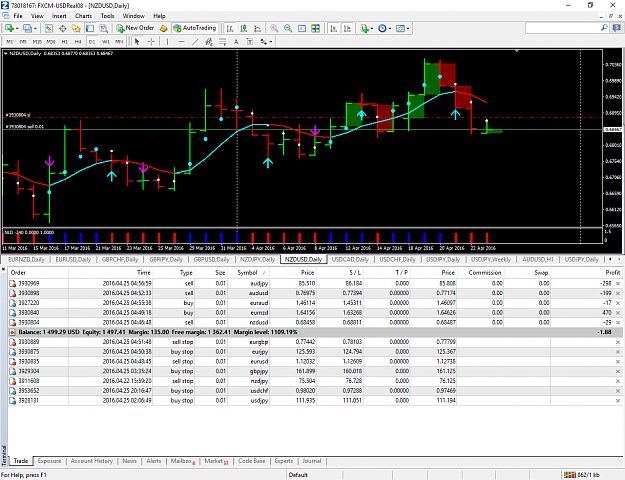Viewport: 625px width, 480px height.
Task: Open the File menu
Action: point(18,16)
